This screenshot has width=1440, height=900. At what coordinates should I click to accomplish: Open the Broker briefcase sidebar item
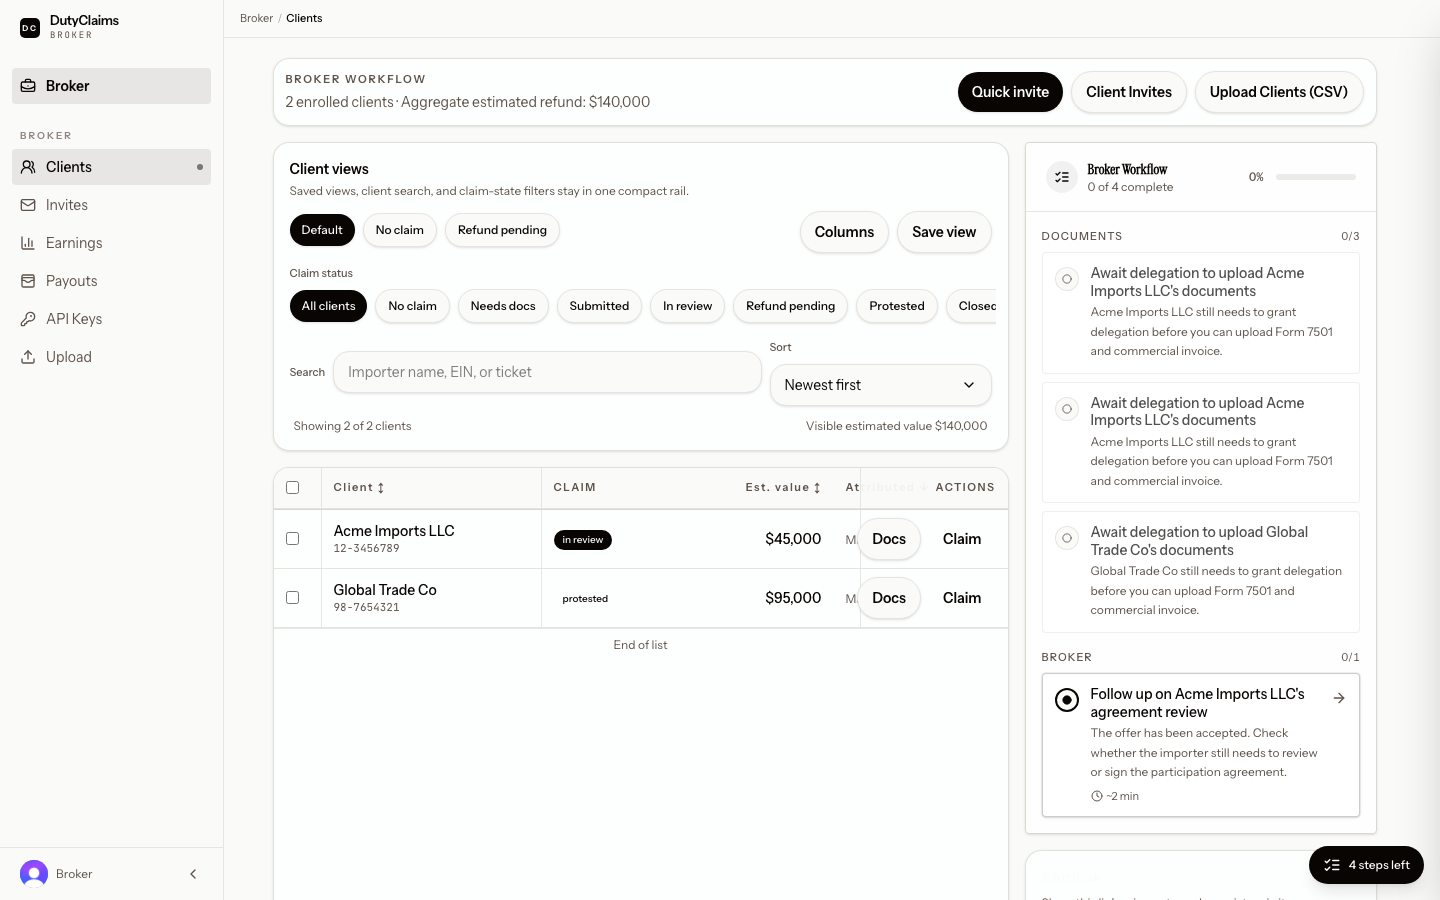click(x=111, y=86)
